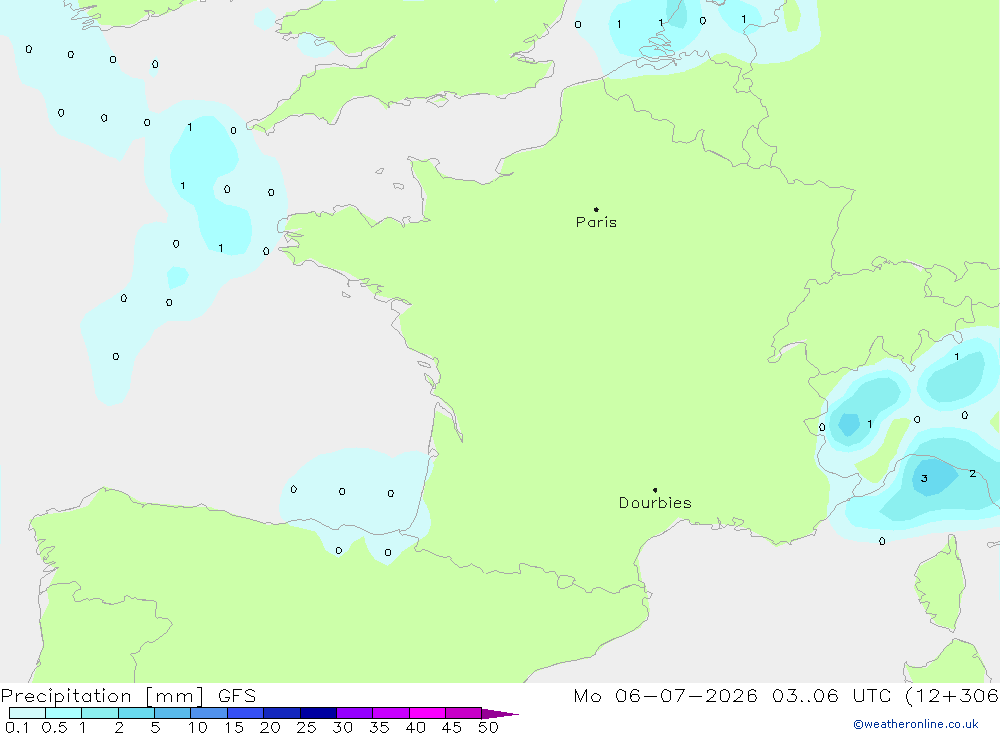This screenshot has width=1000, height=733.
Task: Click the '25' legend scale number
Action: 307,727
